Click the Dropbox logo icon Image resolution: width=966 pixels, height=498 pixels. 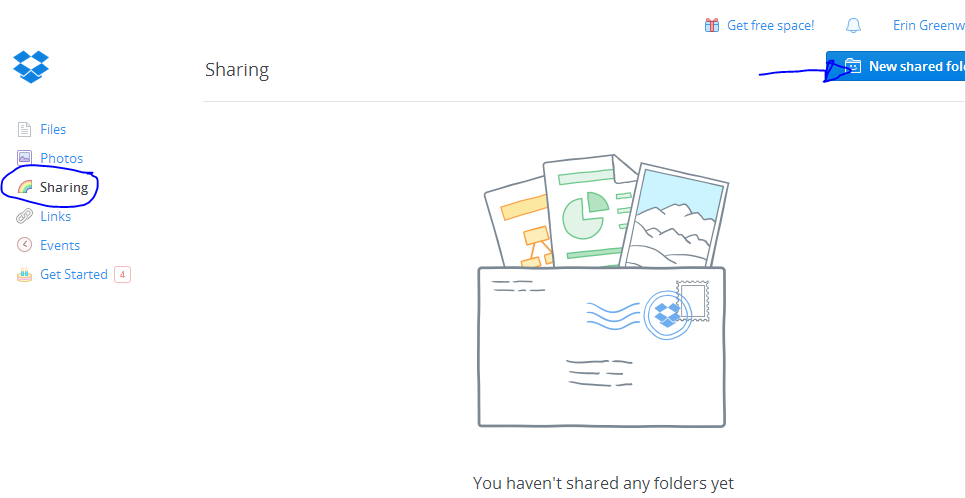(31, 66)
